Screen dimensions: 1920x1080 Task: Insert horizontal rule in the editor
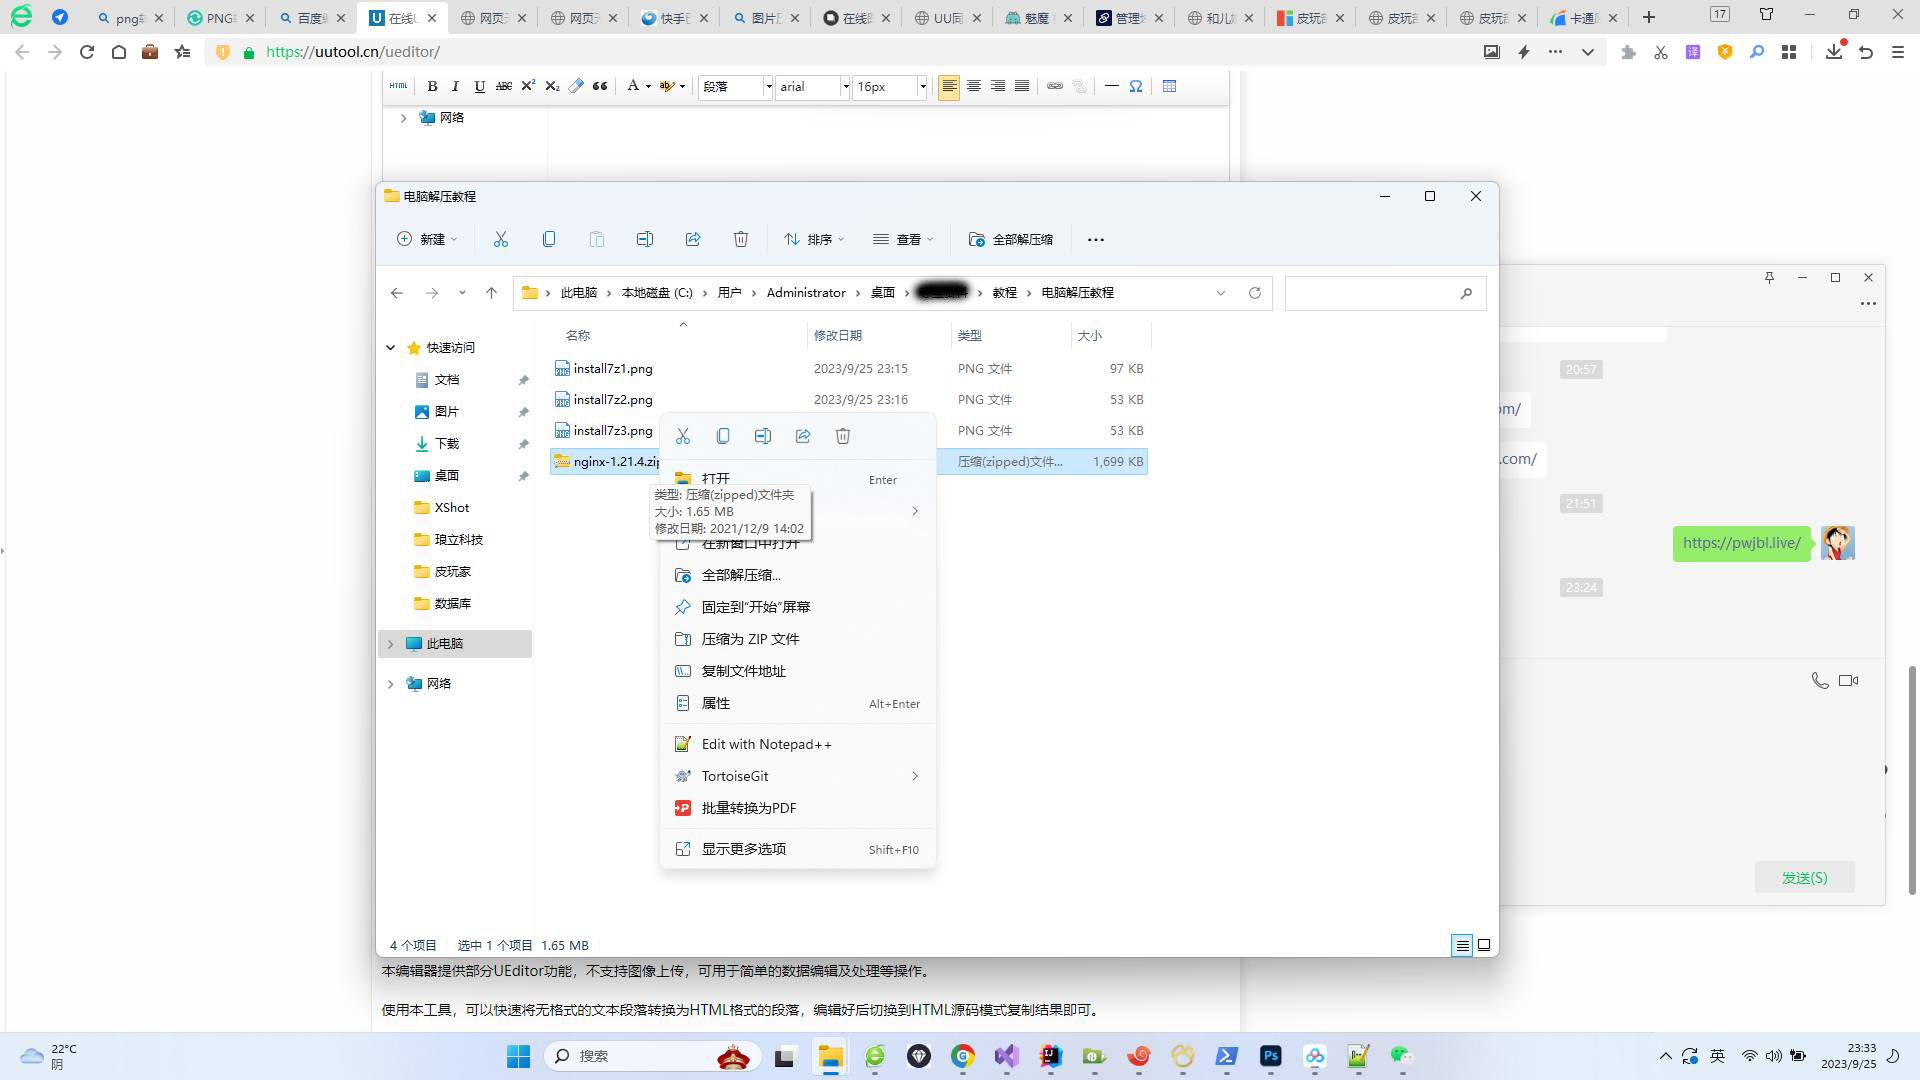tap(1111, 87)
